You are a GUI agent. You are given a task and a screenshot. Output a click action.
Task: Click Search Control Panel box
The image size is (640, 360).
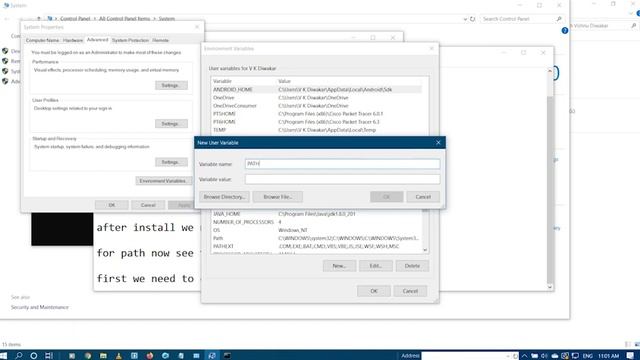(522, 19)
